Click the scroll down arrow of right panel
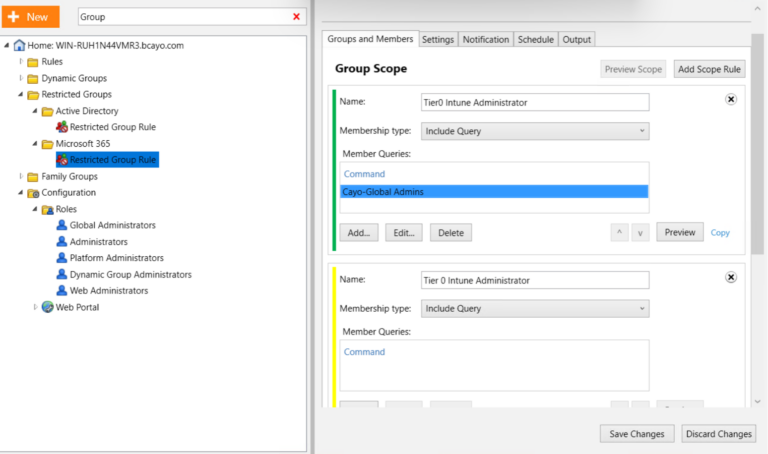The width and height of the screenshot is (768, 454). (758, 402)
